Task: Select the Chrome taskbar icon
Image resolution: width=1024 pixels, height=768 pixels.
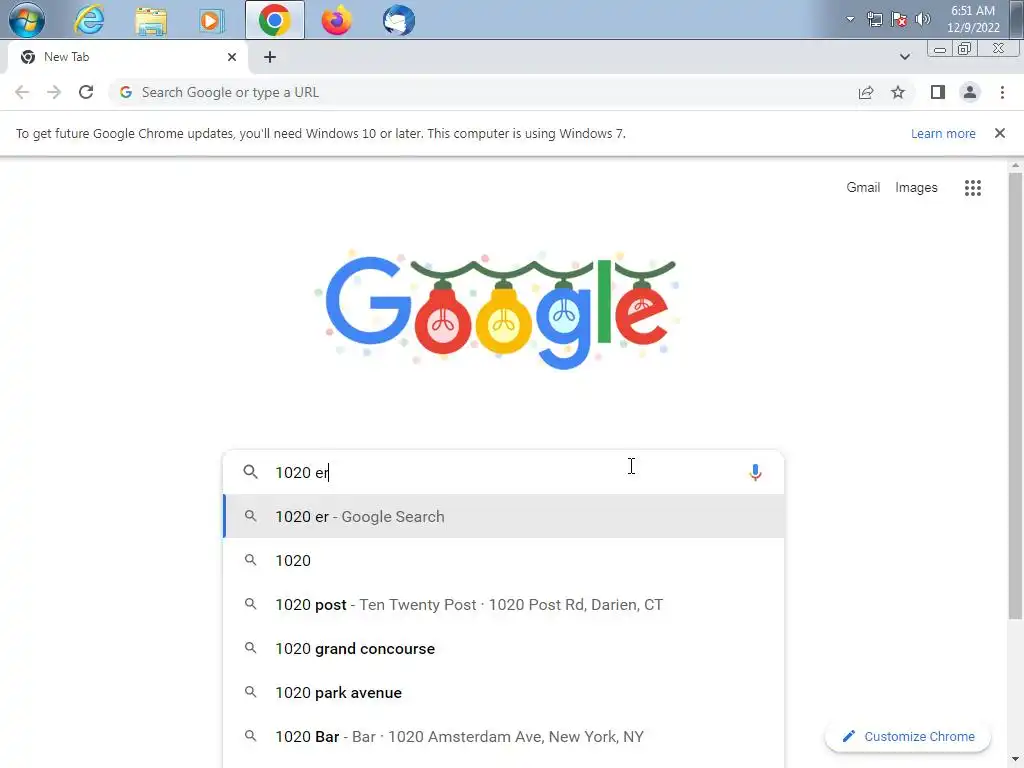Action: (274, 20)
